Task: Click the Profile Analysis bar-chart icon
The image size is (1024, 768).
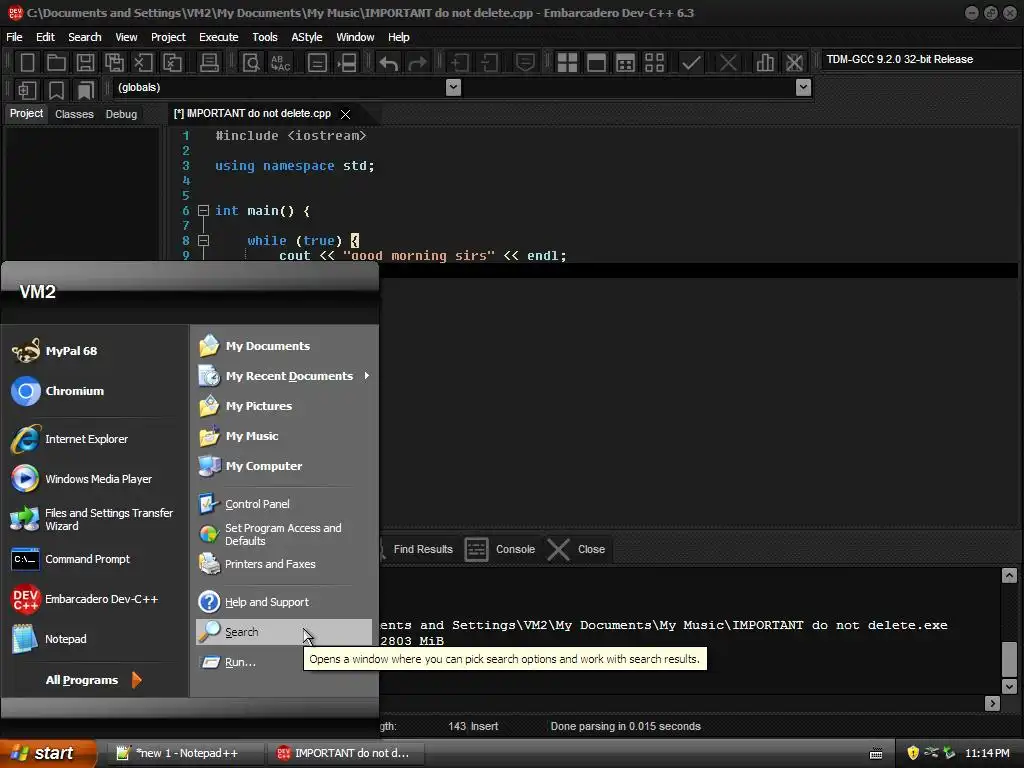Action: coord(765,63)
